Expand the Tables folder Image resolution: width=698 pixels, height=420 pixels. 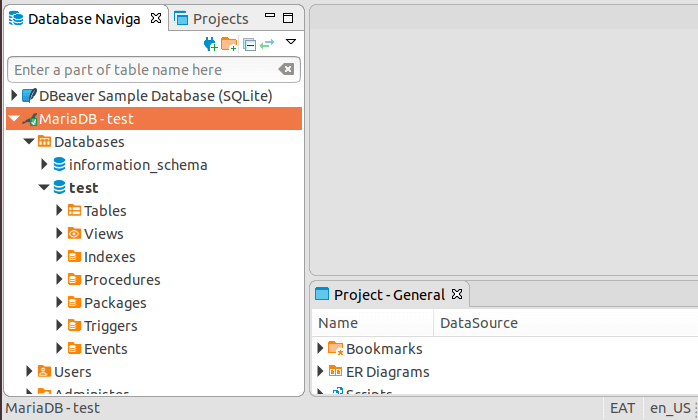[59, 210]
